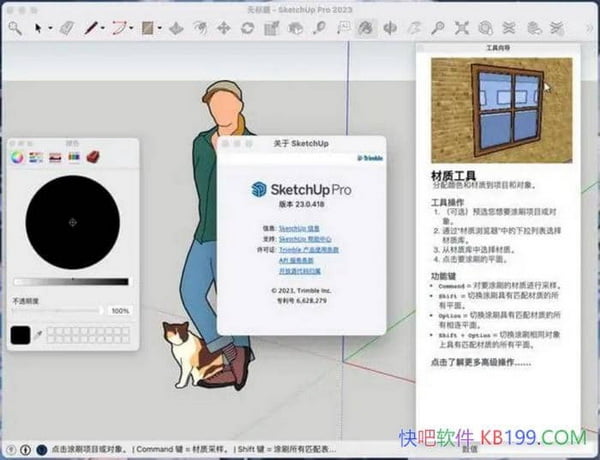Open the SketchUp 帮助中心 link

tap(304, 240)
